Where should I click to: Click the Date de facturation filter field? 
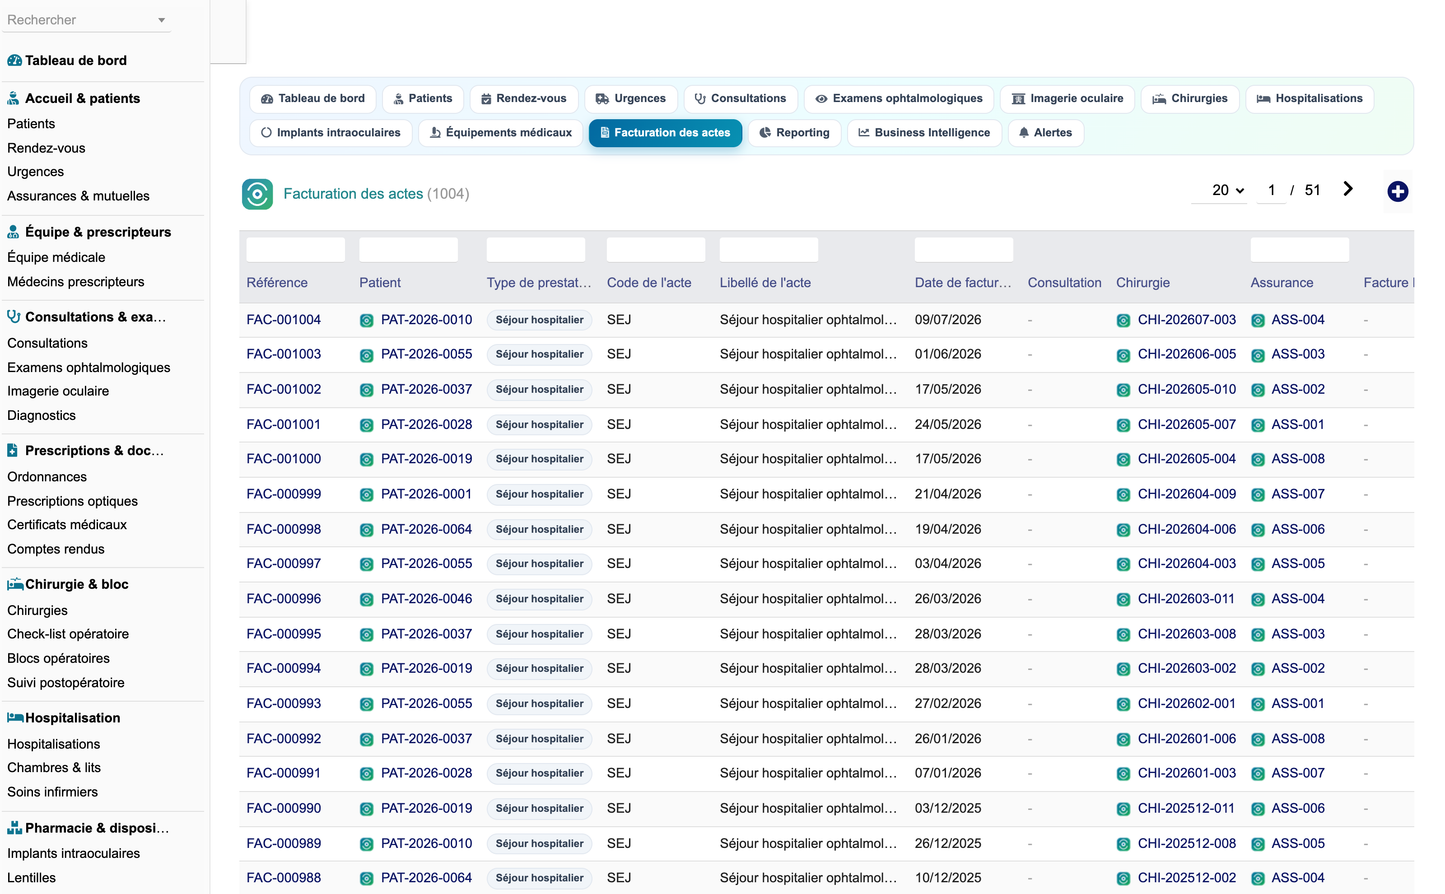[964, 250]
